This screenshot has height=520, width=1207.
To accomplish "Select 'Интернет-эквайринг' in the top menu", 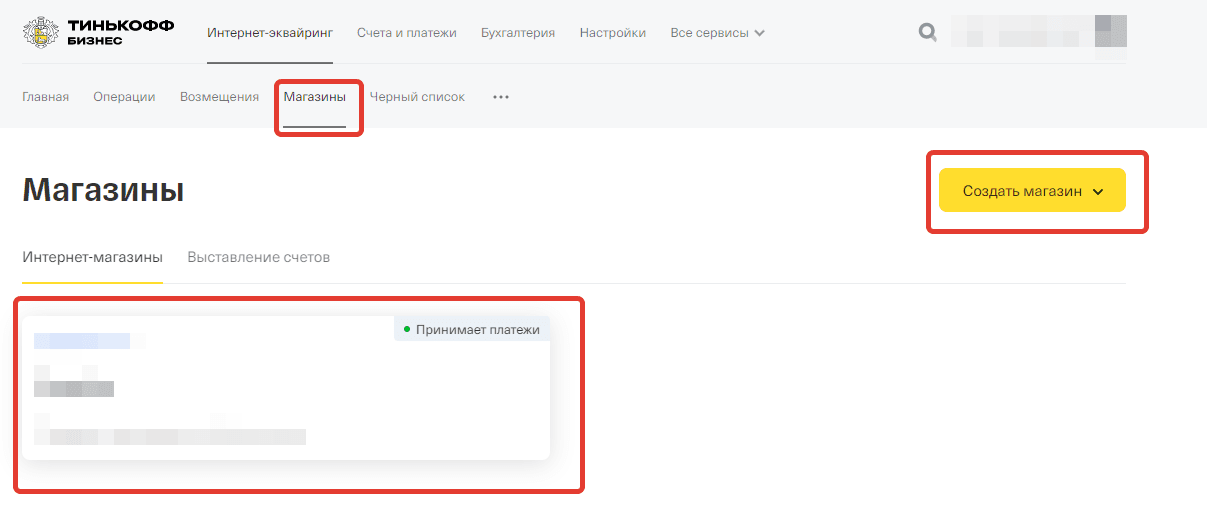I will (x=270, y=33).
